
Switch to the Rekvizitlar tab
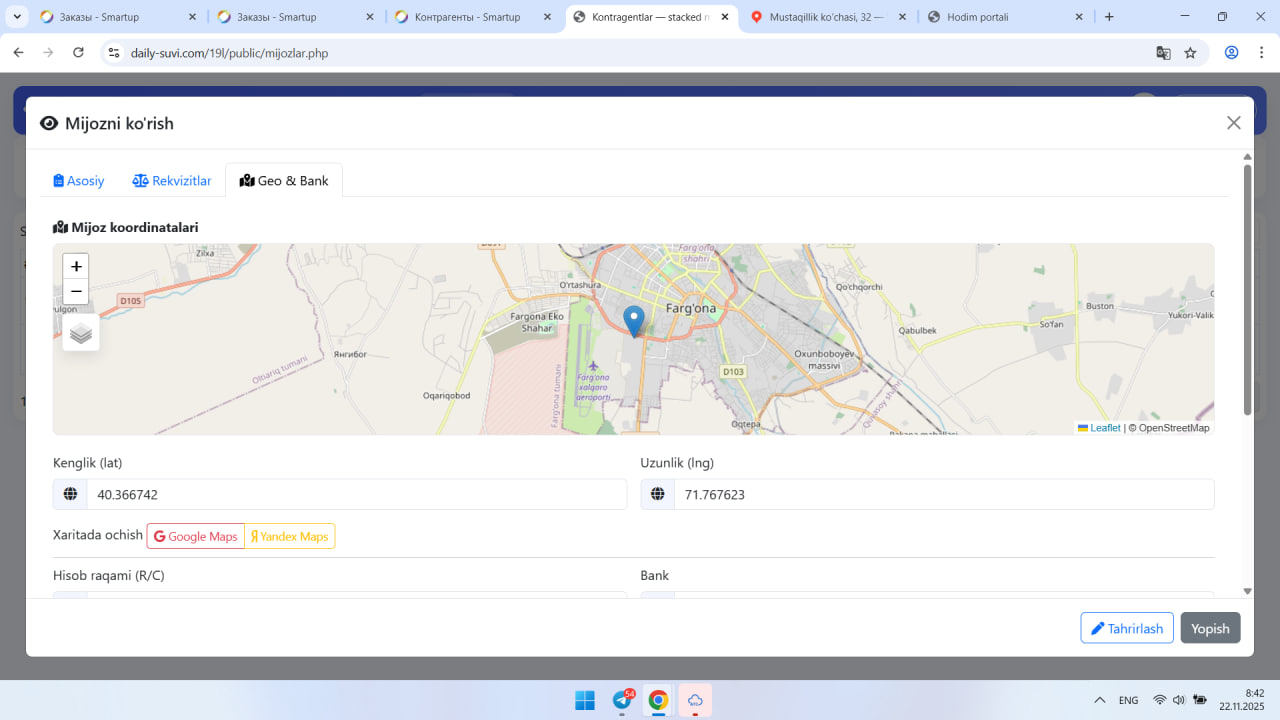[172, 181]
